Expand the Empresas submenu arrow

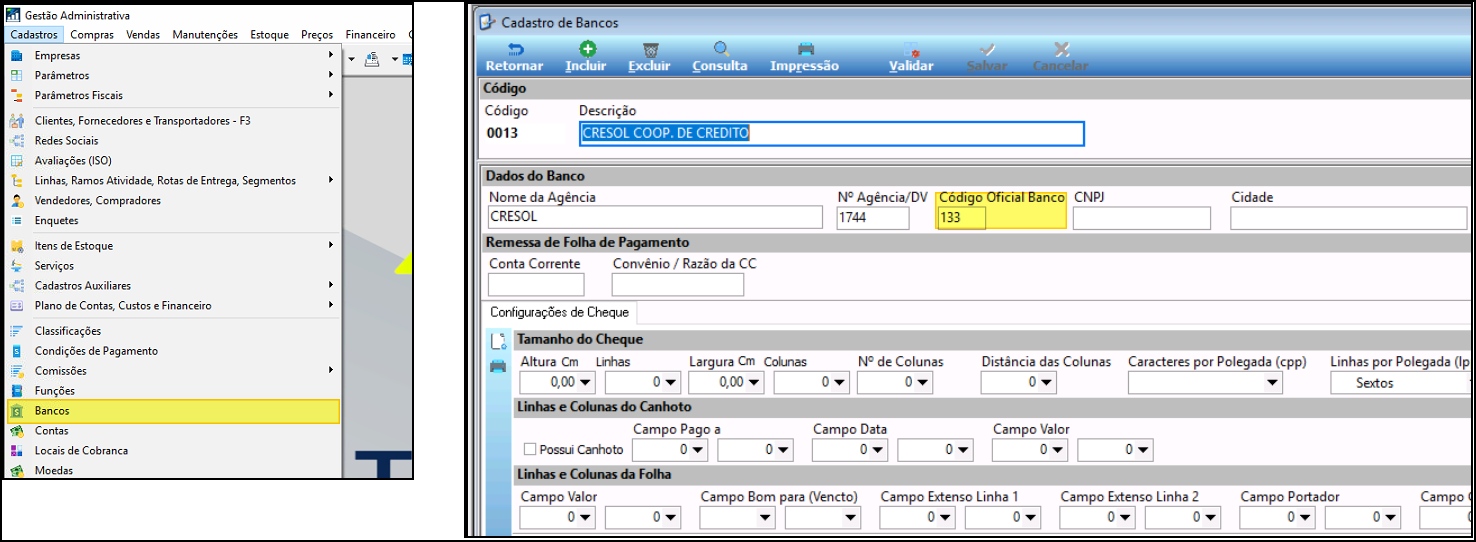point(330,55)
